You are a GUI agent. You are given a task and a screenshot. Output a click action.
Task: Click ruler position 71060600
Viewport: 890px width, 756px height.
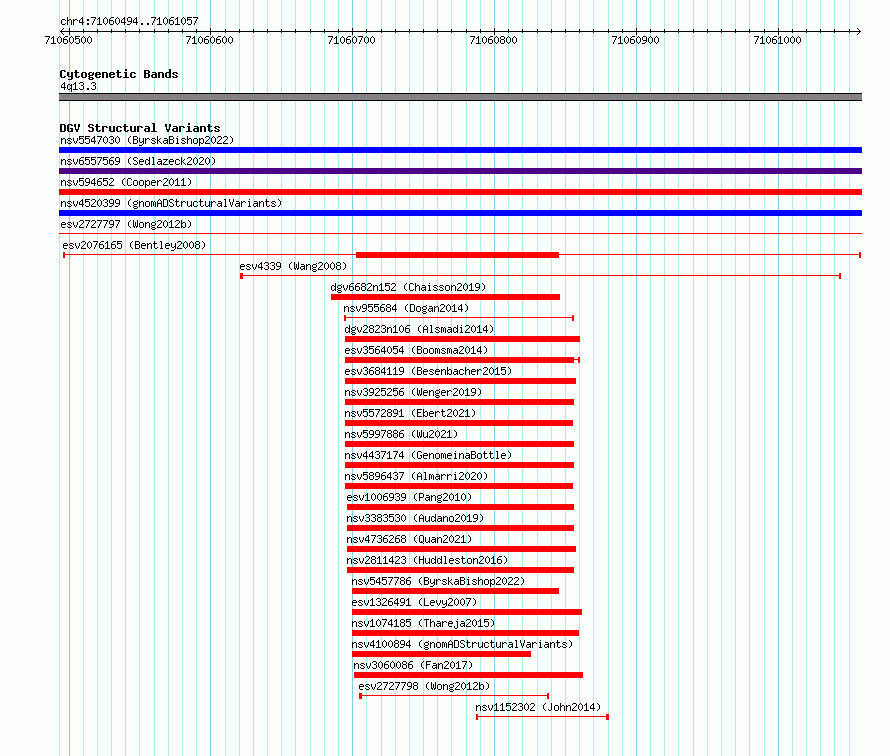[x=209, y=40]
